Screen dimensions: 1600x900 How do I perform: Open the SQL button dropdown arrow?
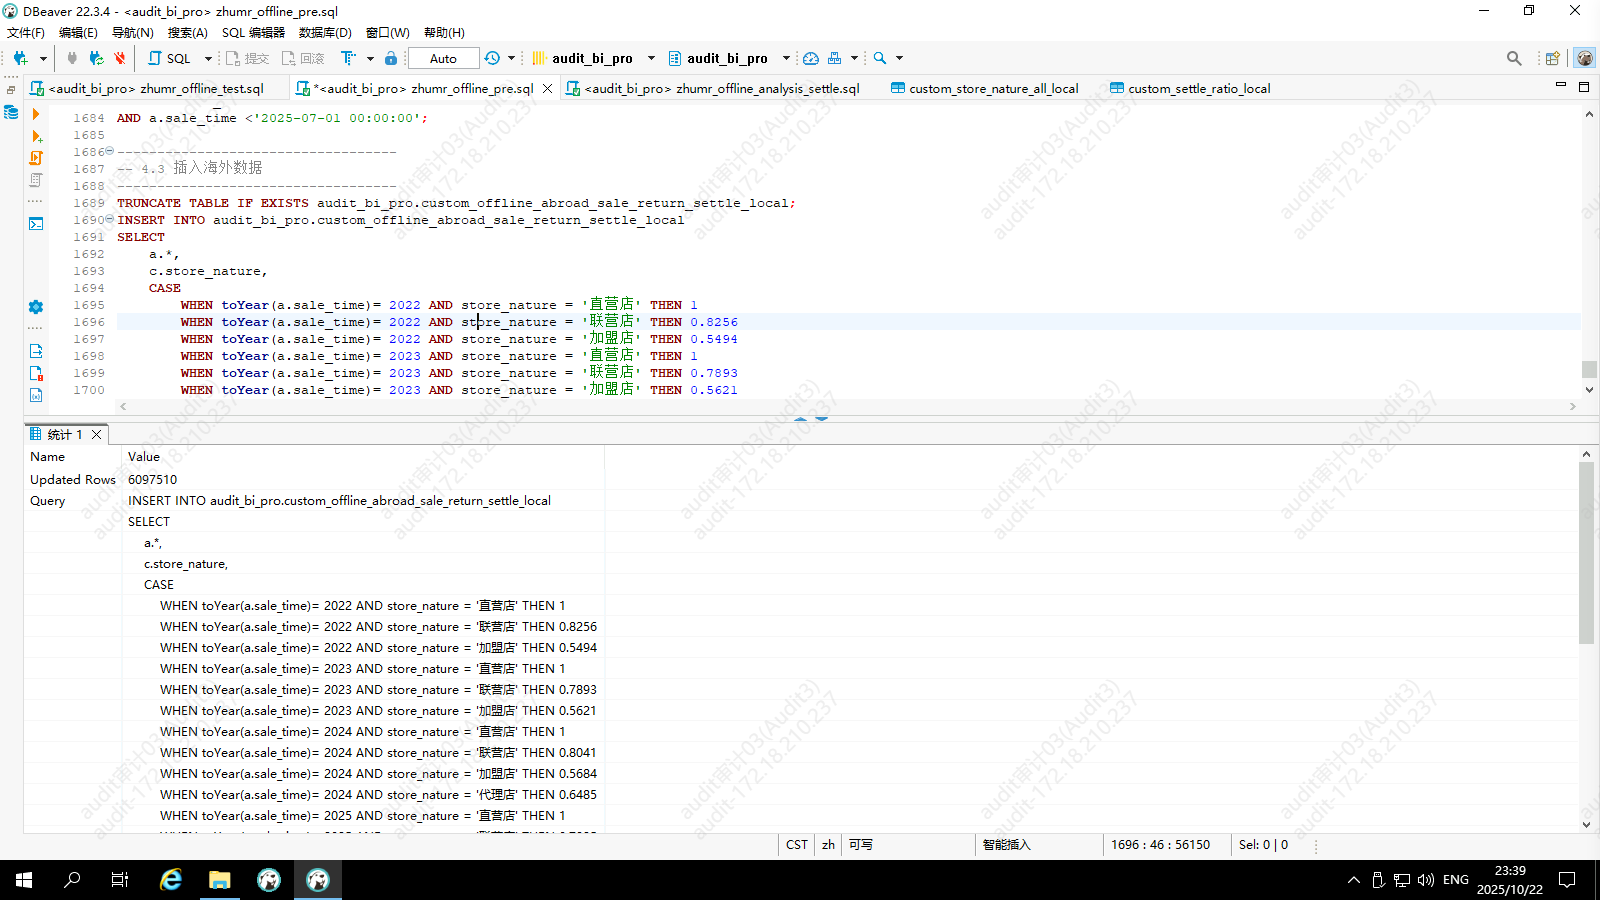pyautogui.click(x=208, y=58)
